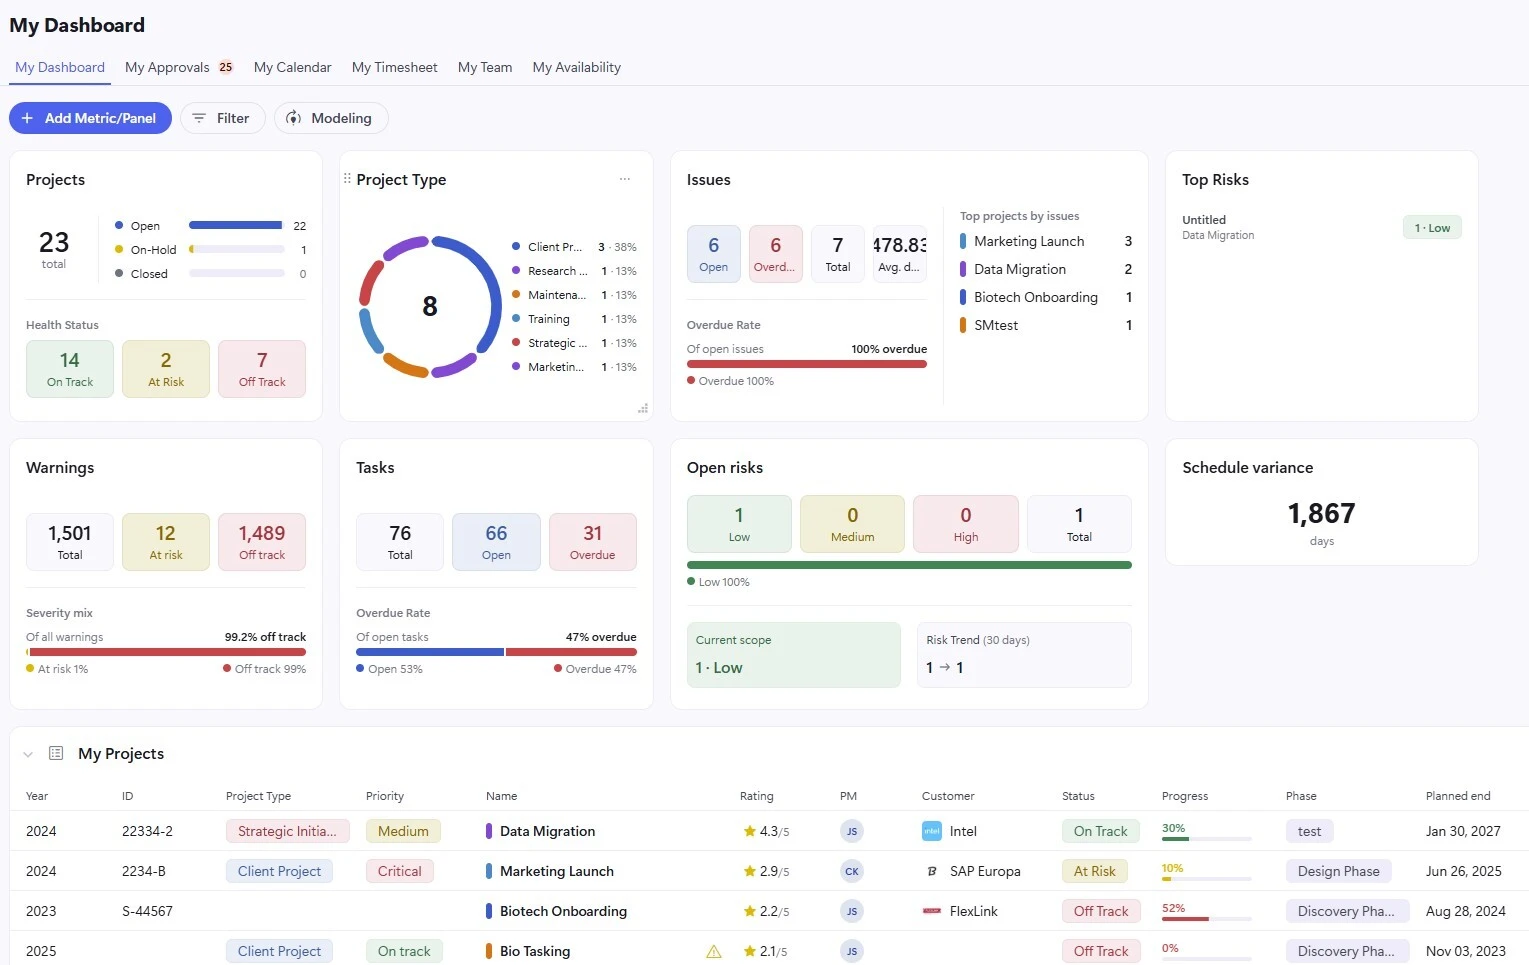
Task: Open the My Timesheet tab
Action: (395, 67)
